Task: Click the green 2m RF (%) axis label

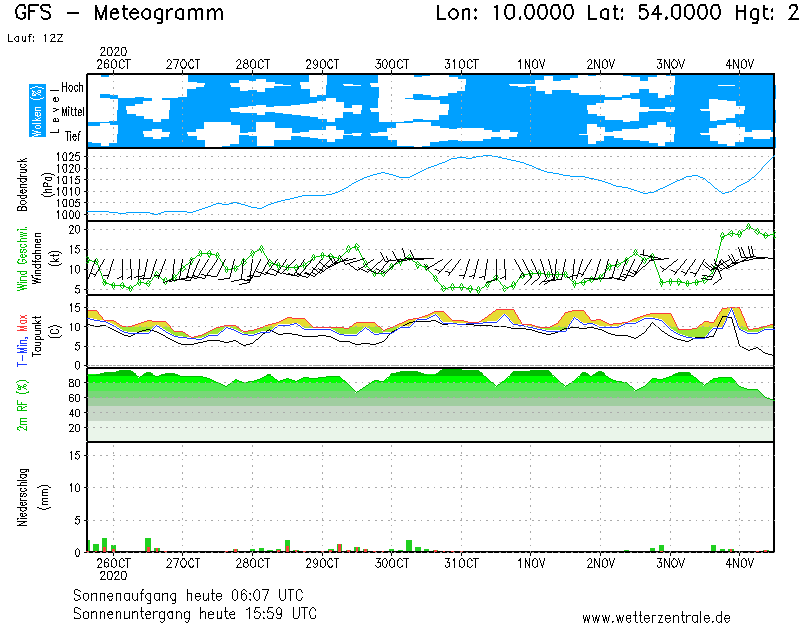Action: point(22,405)
